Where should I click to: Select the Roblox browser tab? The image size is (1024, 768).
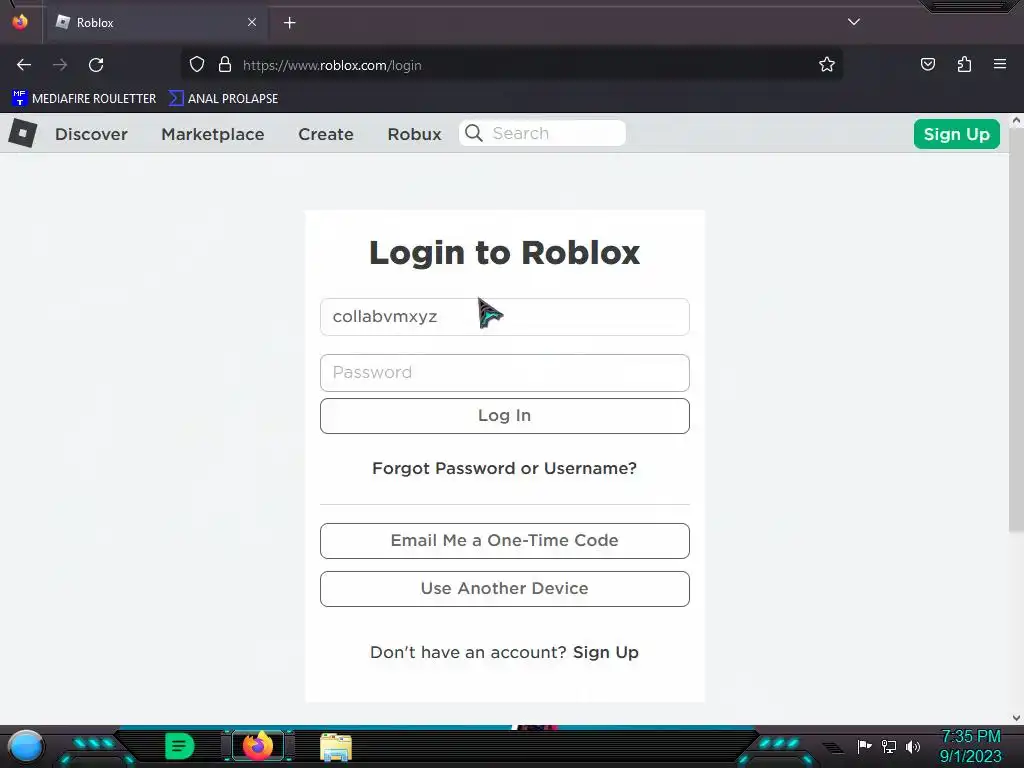(x=155, y=23)
